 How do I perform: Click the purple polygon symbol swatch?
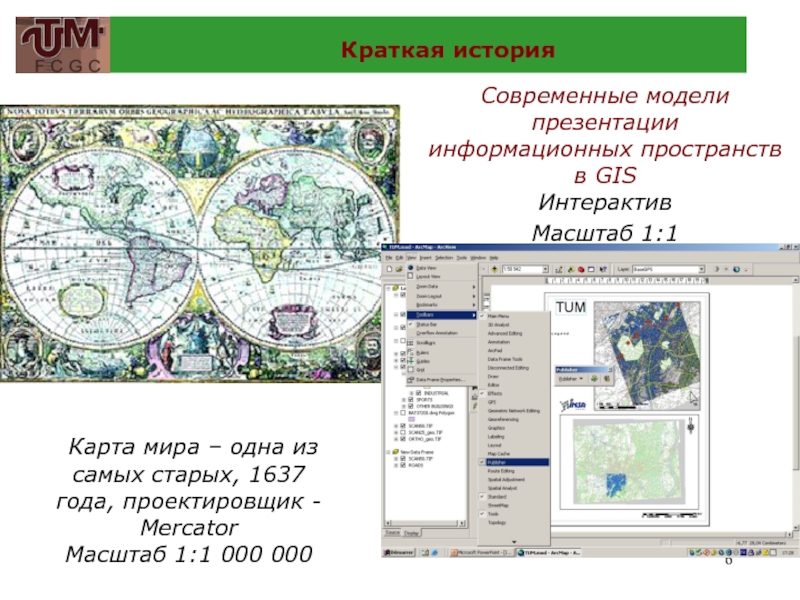tap(412, 419)
